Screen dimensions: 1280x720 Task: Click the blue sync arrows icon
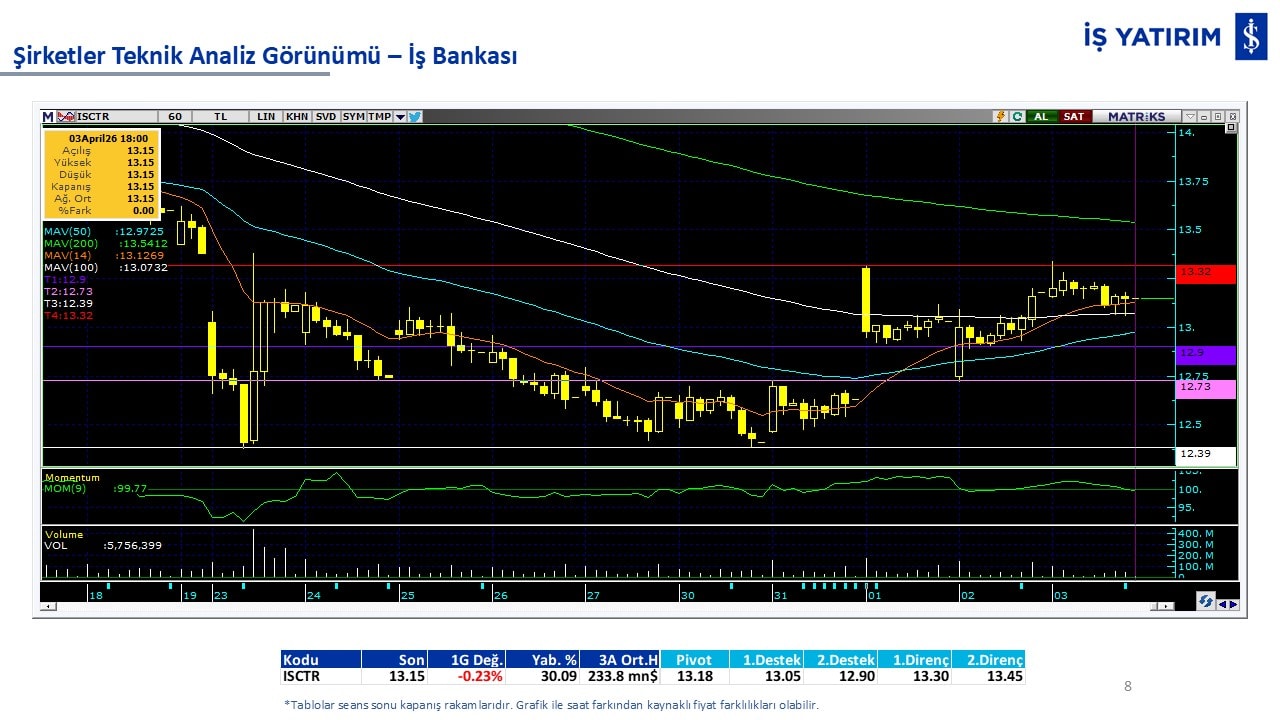(1206, 601)
